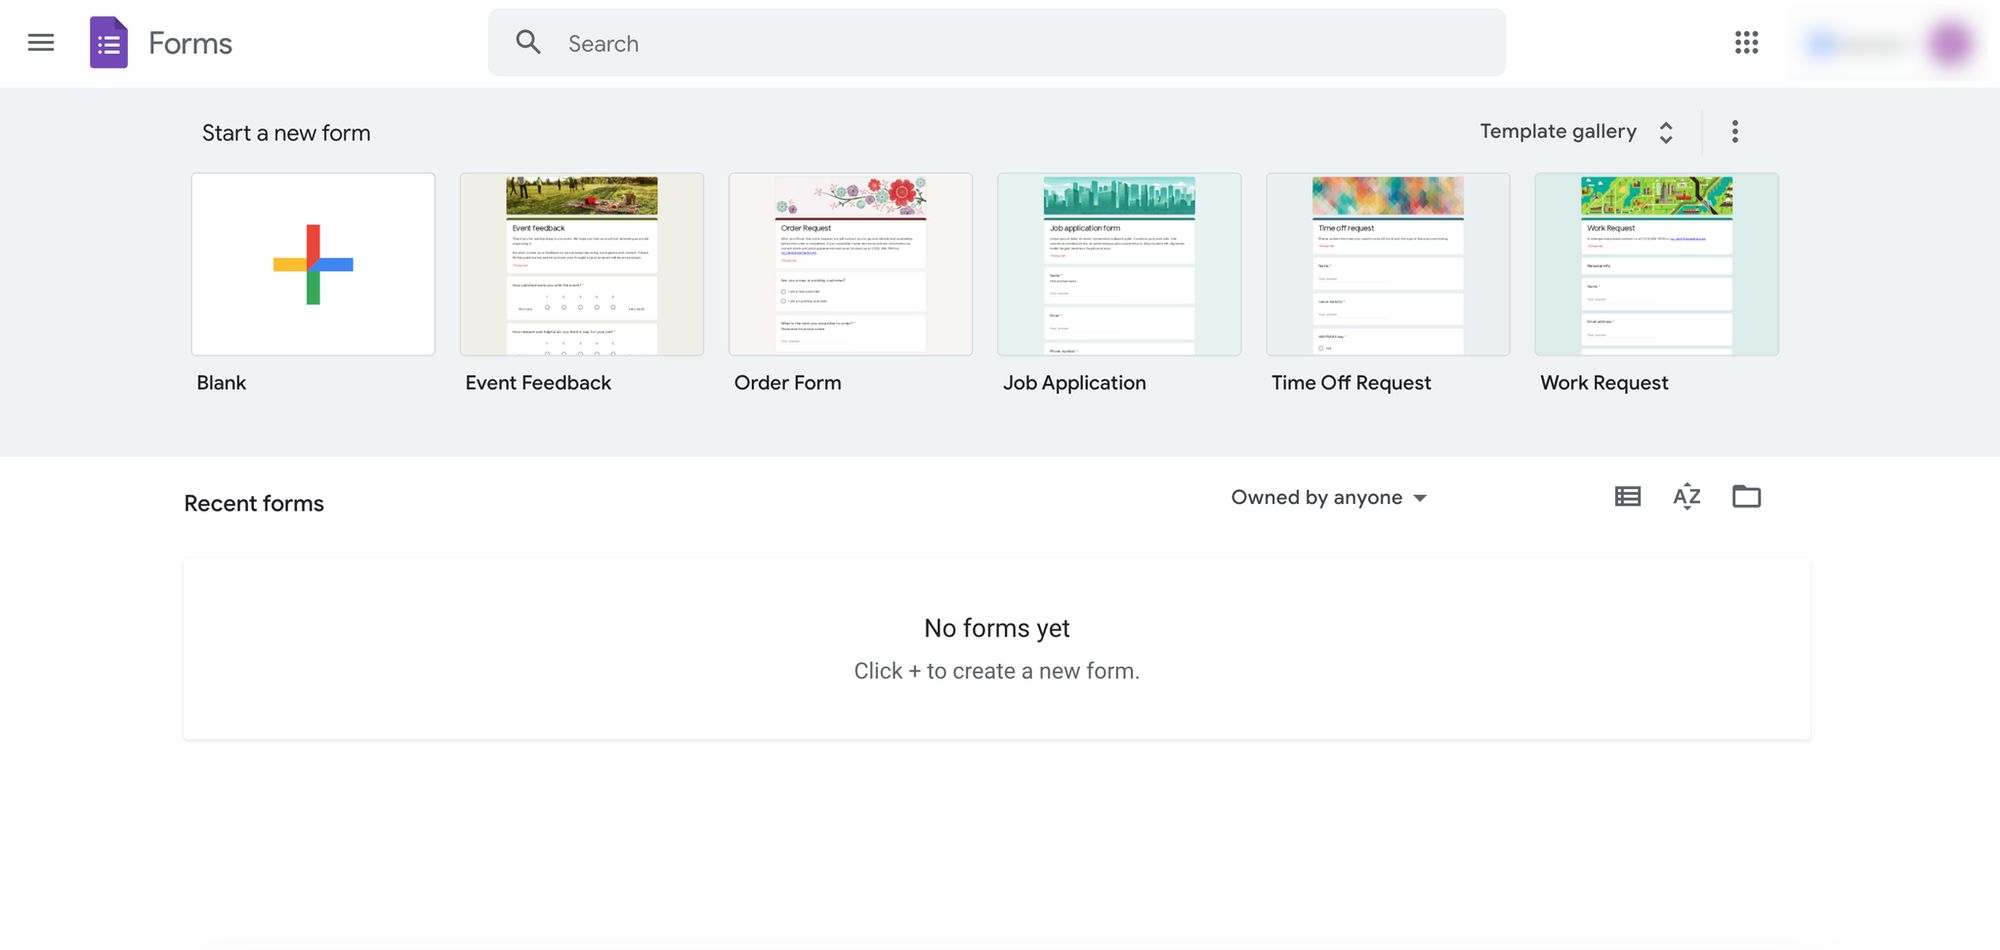2000x950 pixels.
Task: Select the Job Application template
Action: point(1119,264)
